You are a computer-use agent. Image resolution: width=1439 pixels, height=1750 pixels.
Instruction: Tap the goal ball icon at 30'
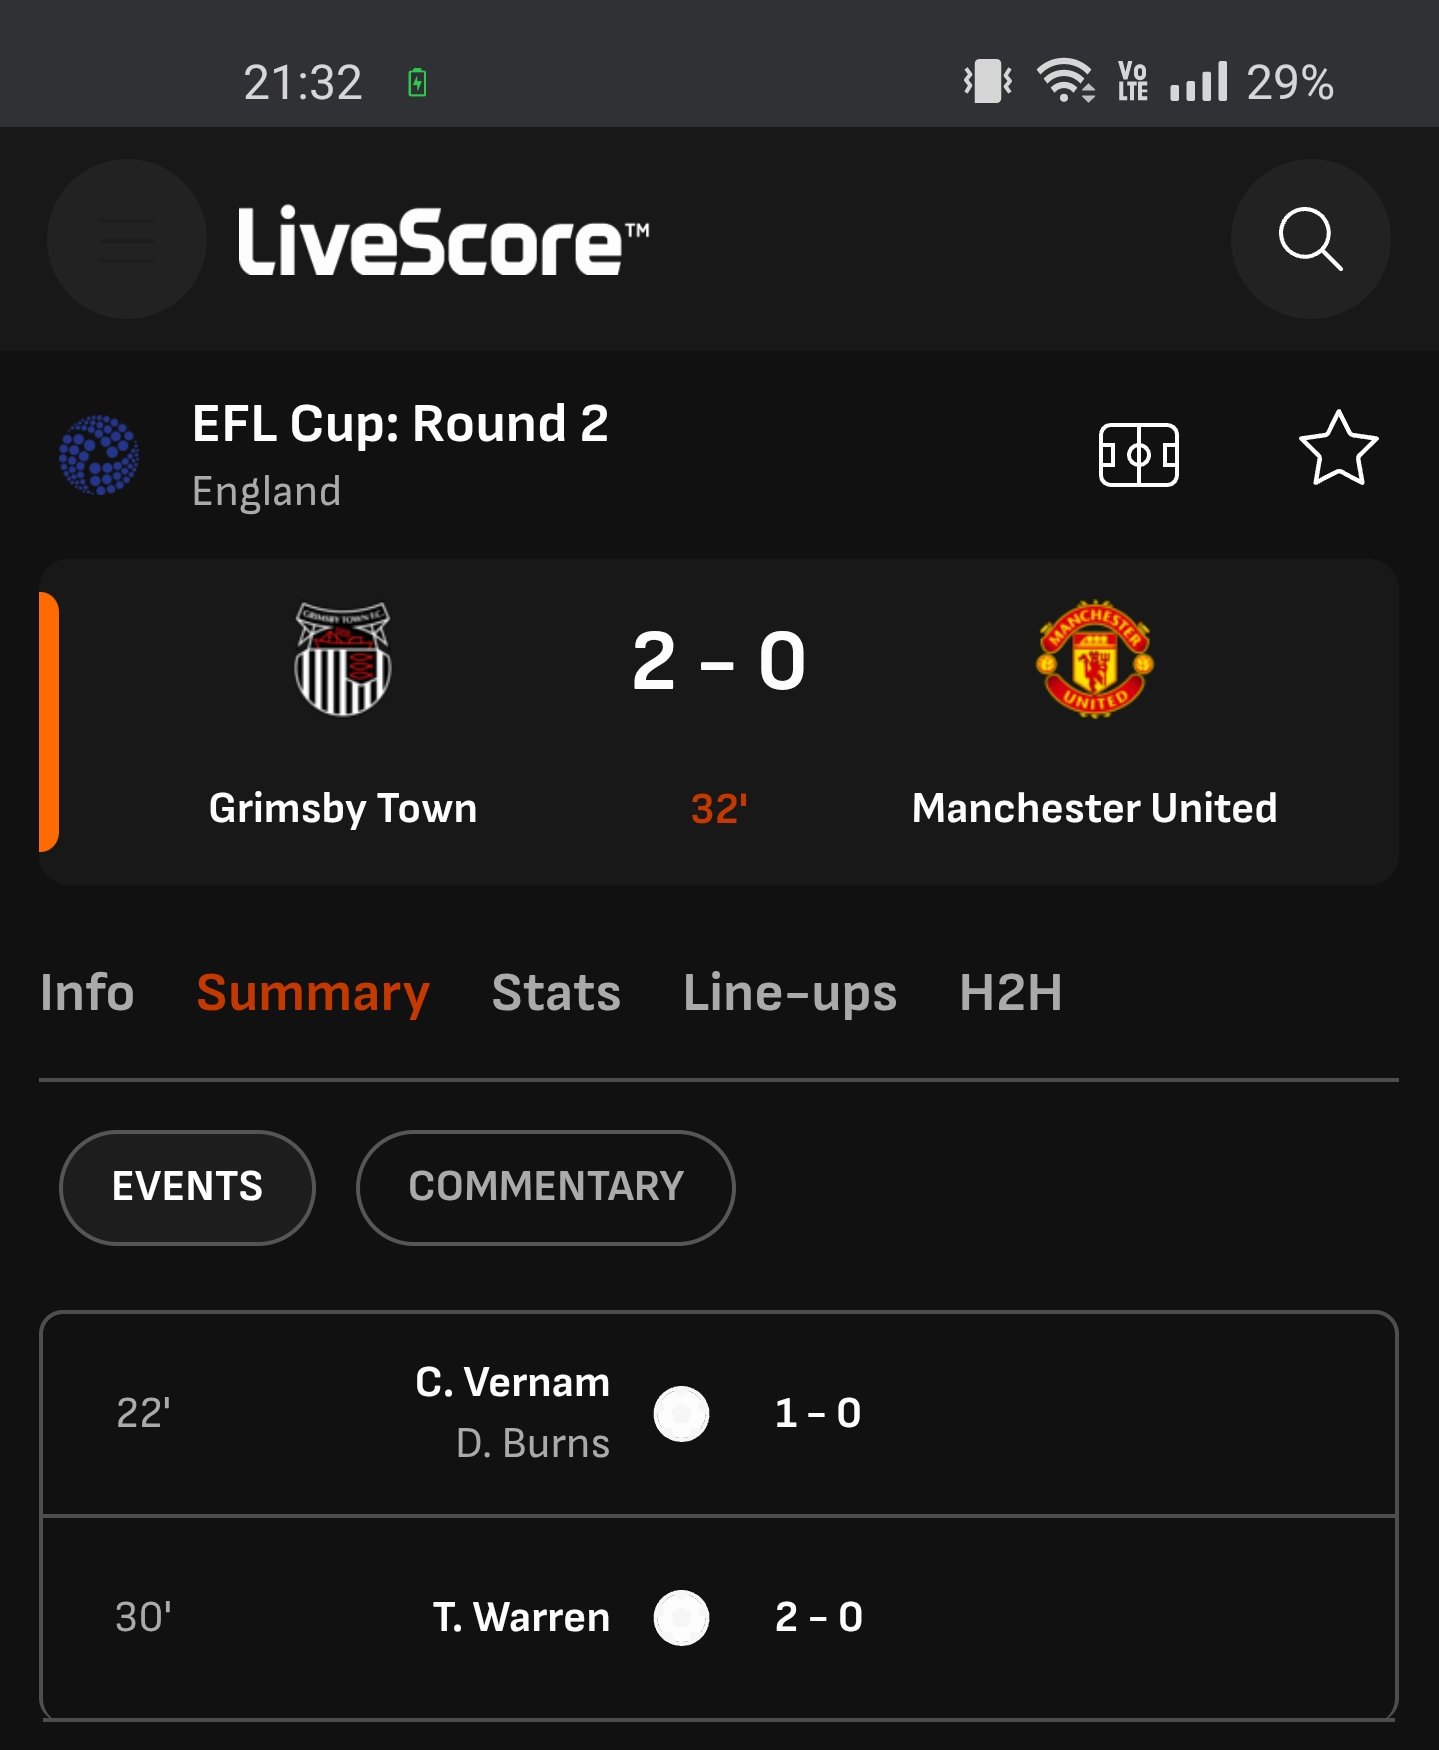coord(681,1617)
